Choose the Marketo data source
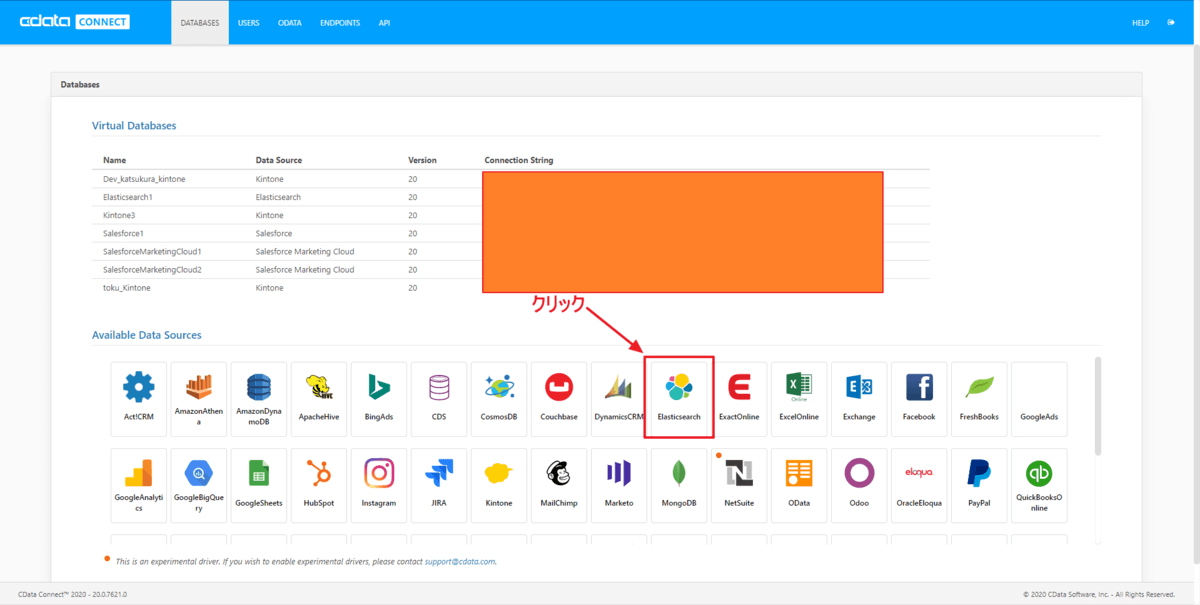1200x605 pixels. [619, 485]
